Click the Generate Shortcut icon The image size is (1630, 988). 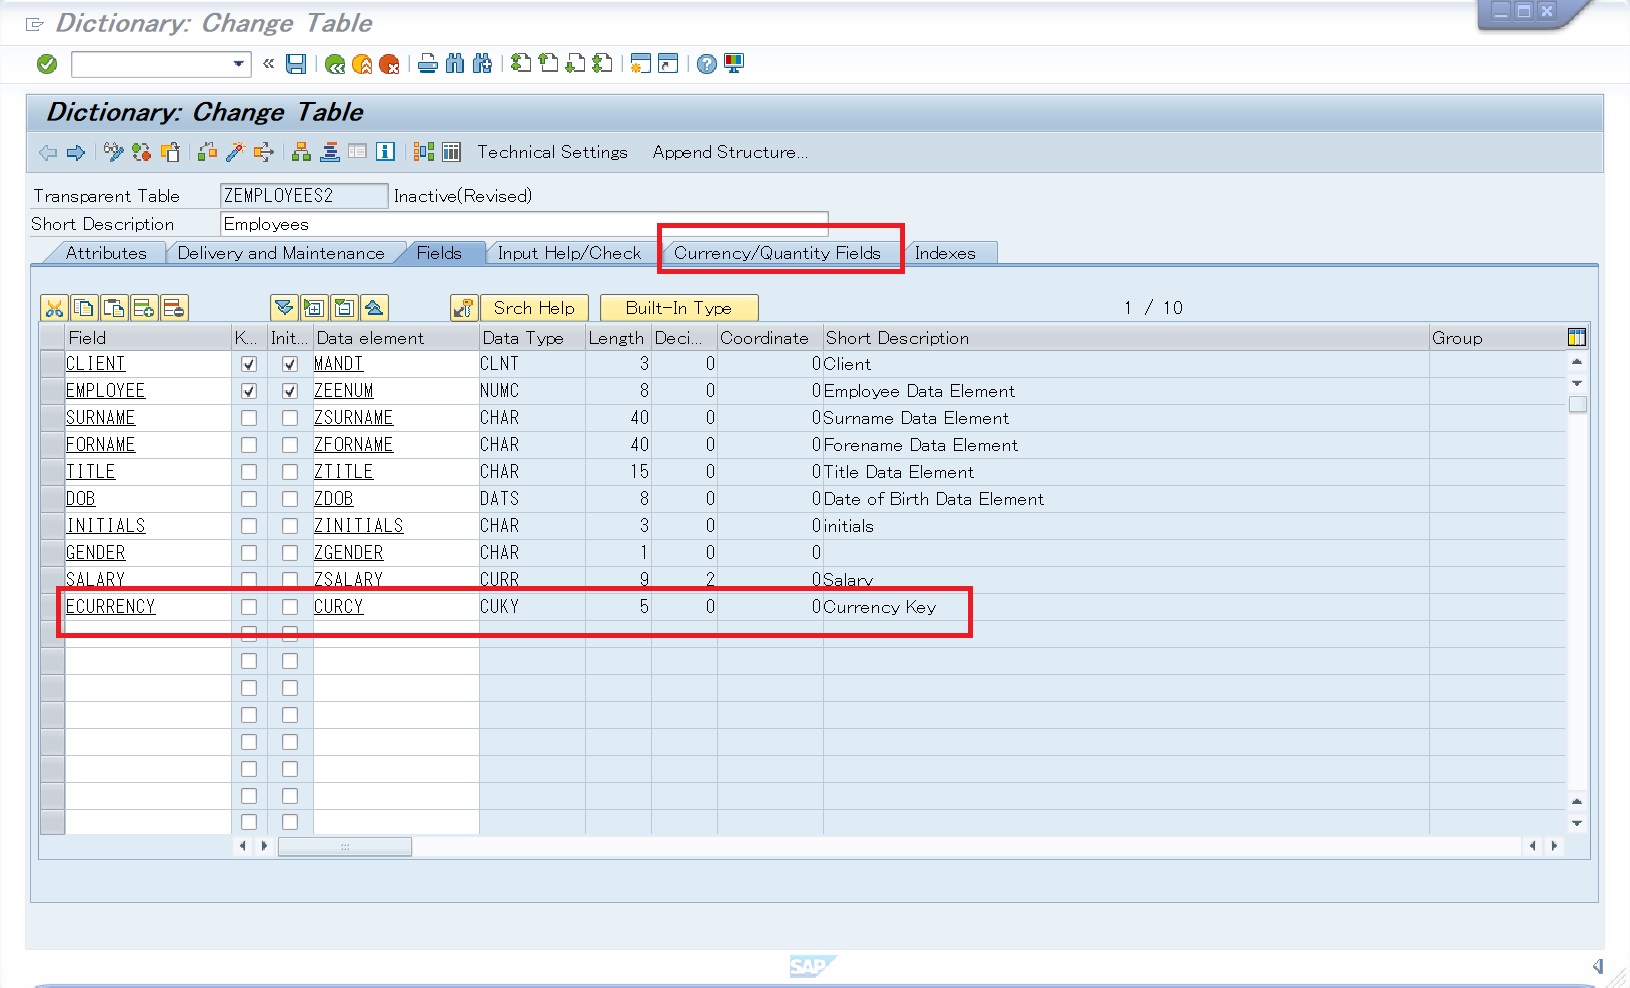click(668, 64)
